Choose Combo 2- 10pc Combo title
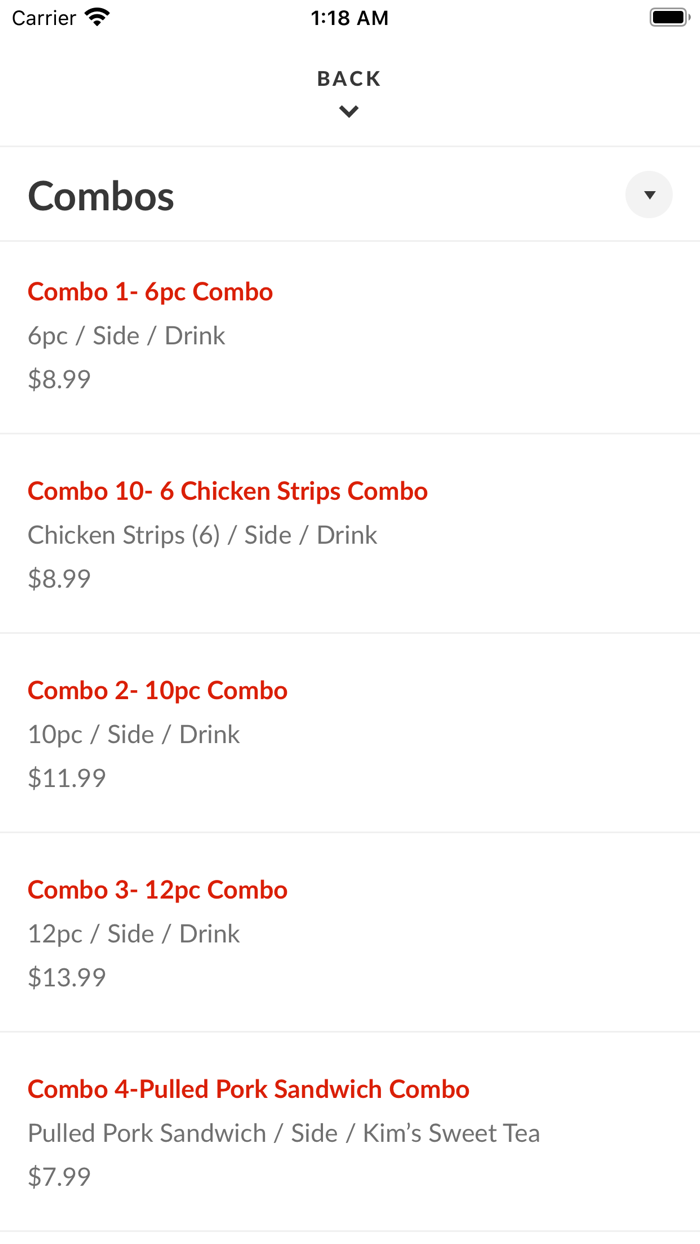 pos(157,691)
